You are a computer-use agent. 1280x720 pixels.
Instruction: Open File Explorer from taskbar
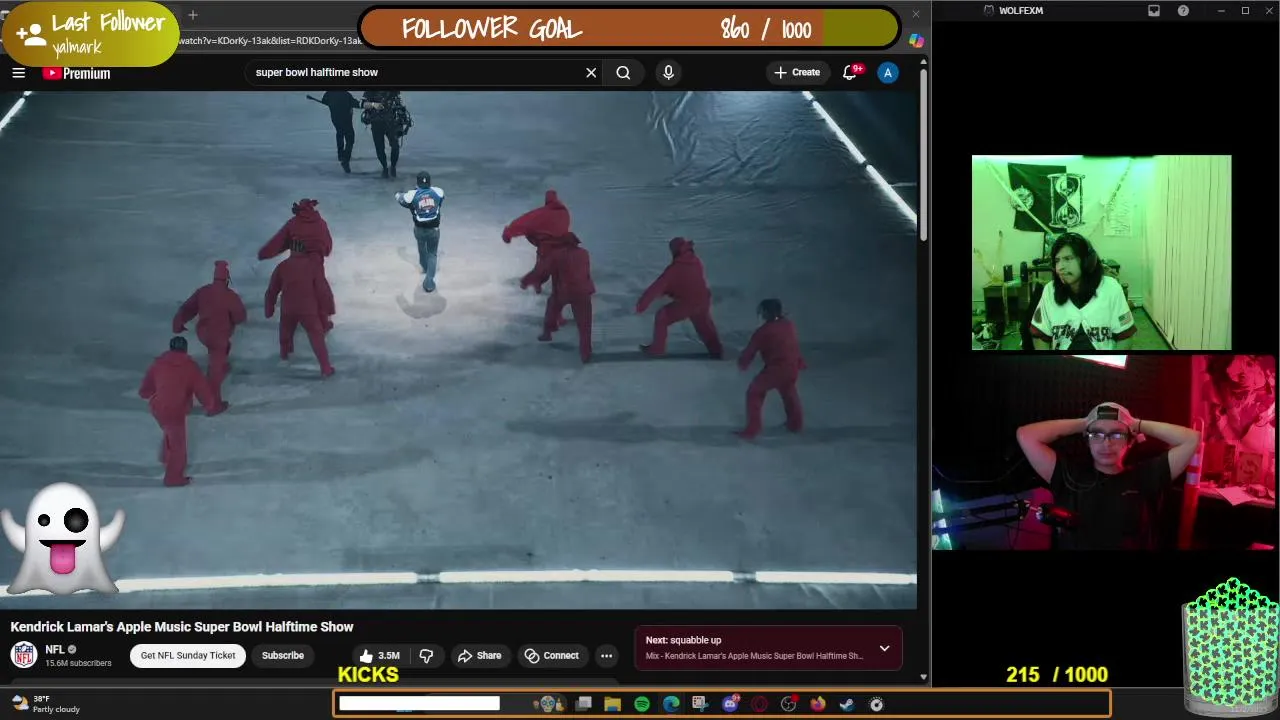tap(613, 704)
